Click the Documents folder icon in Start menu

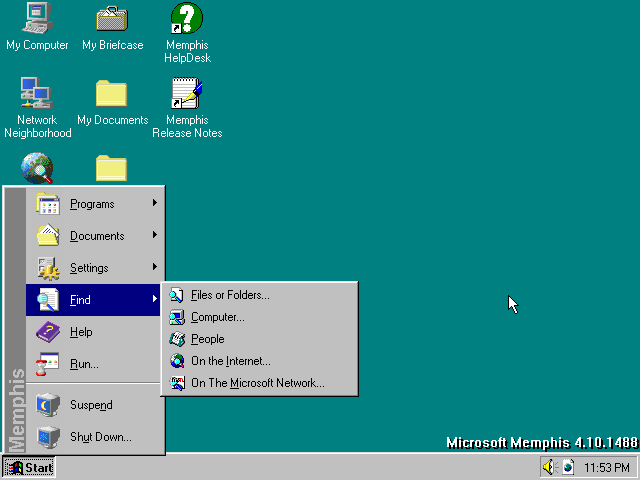click(48, 235)
